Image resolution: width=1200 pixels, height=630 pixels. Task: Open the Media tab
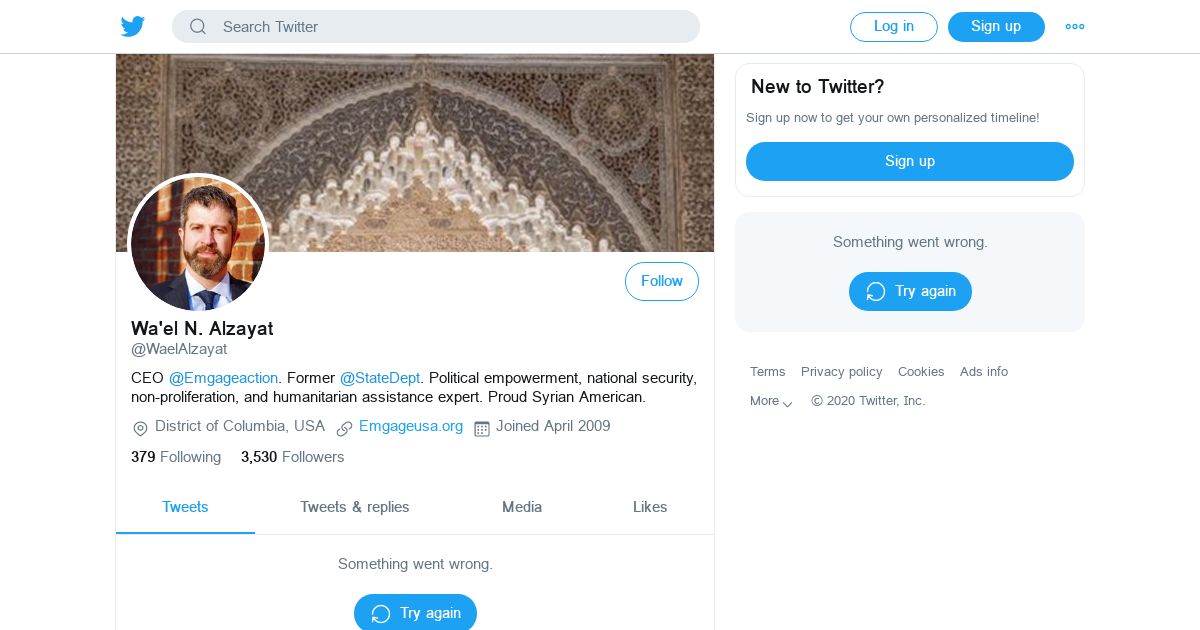point(522,507)
